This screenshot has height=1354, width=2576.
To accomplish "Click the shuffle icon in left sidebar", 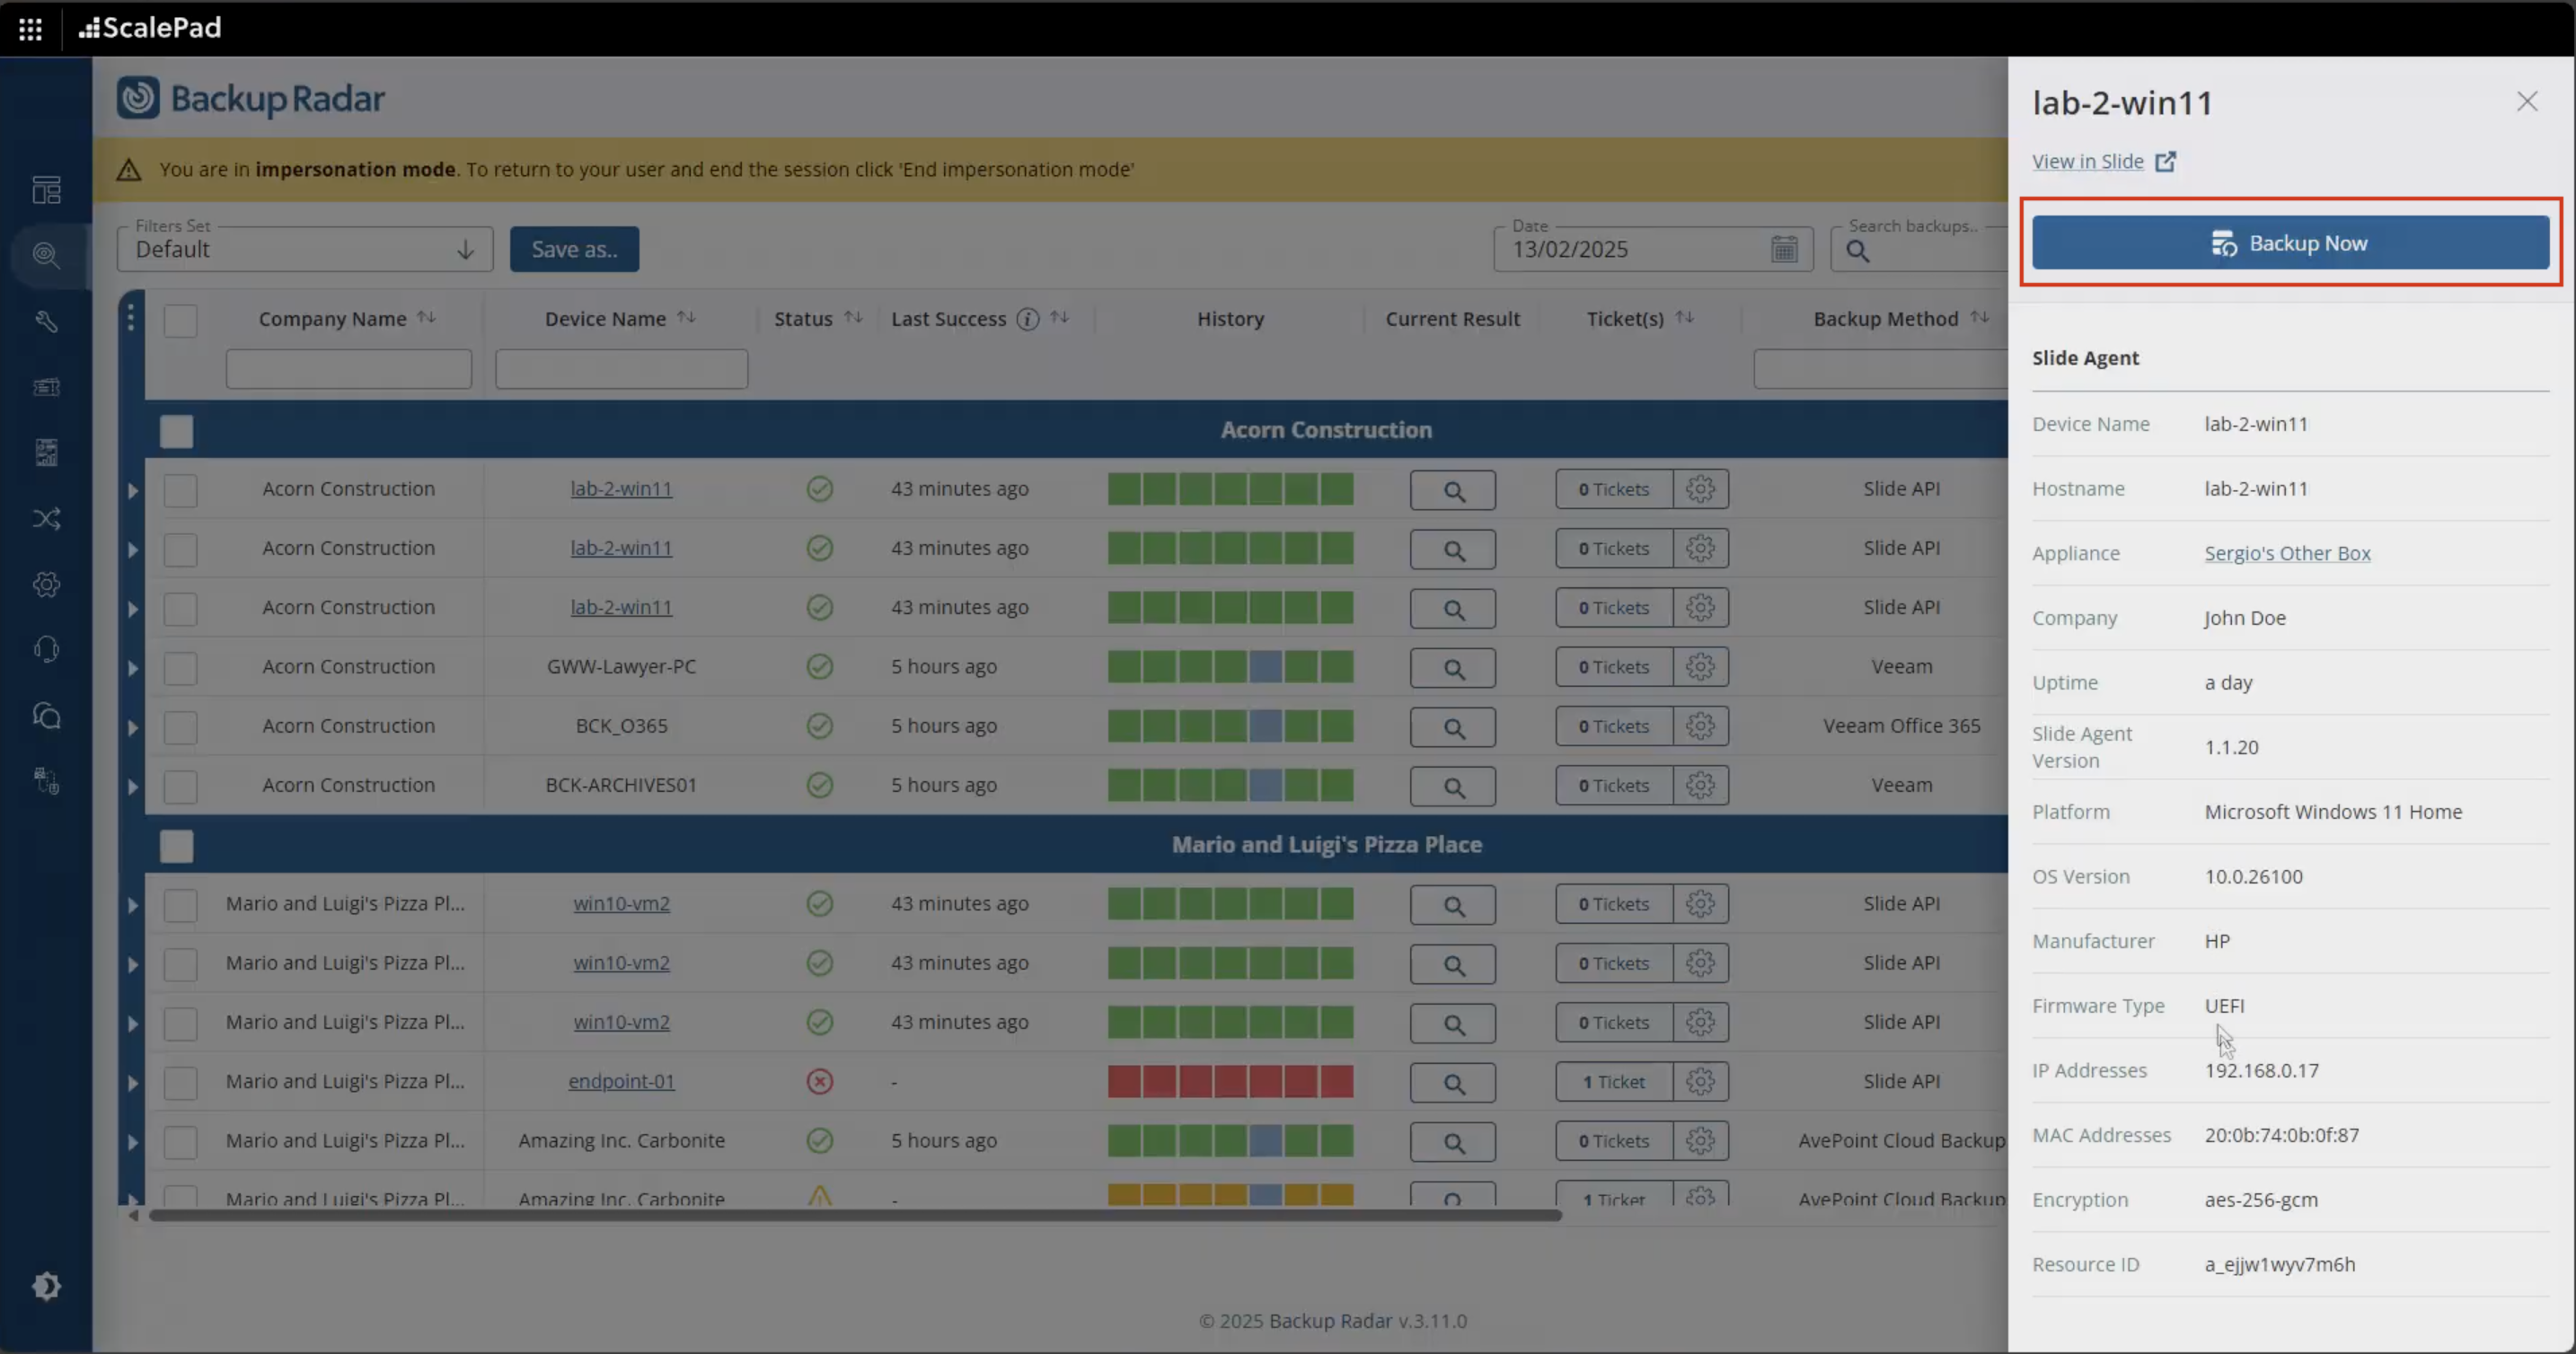I will [x=46, y=518].
